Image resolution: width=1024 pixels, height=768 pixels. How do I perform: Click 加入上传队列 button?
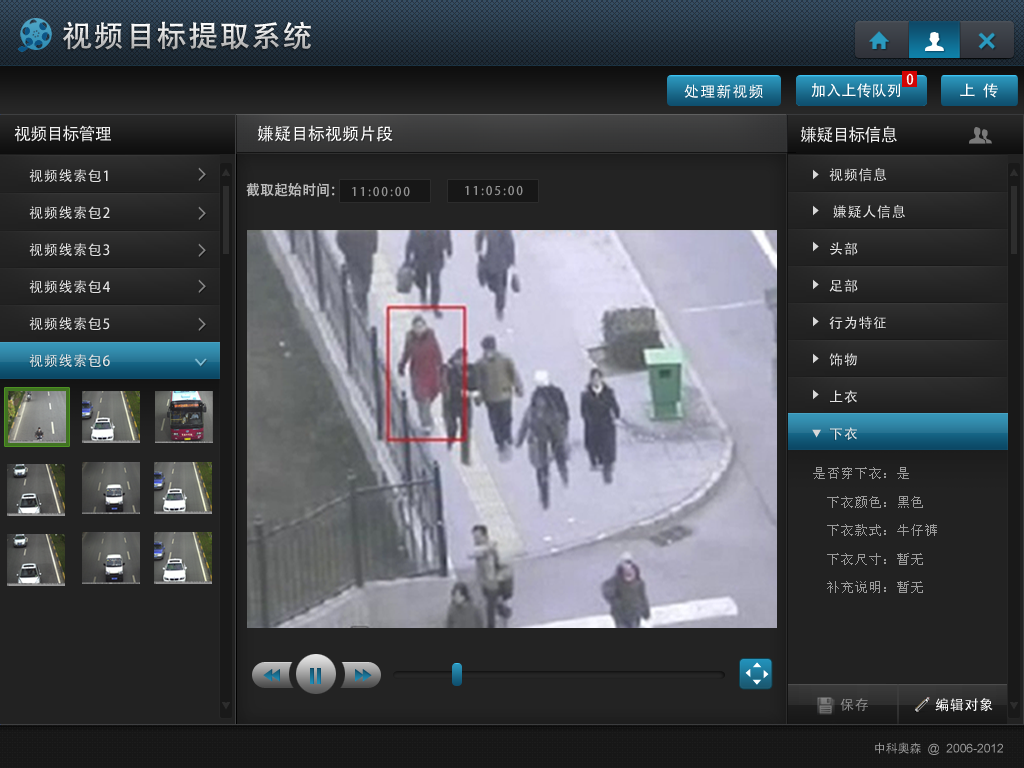click(861, 91)
